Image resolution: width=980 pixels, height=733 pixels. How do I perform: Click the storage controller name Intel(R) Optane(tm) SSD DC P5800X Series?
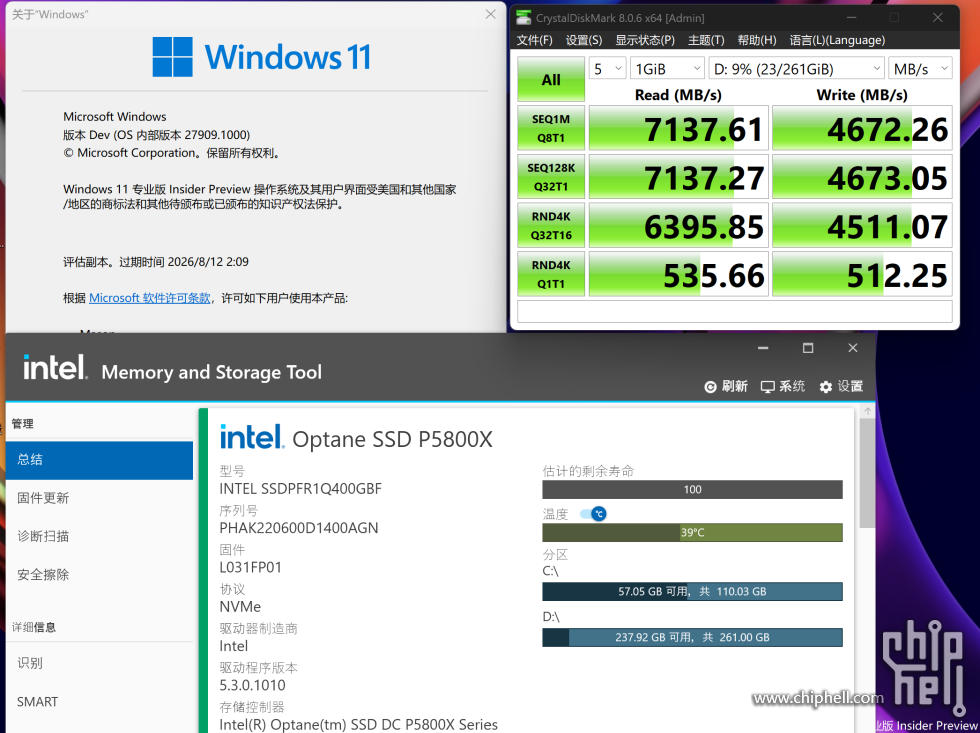click(359, 725)
